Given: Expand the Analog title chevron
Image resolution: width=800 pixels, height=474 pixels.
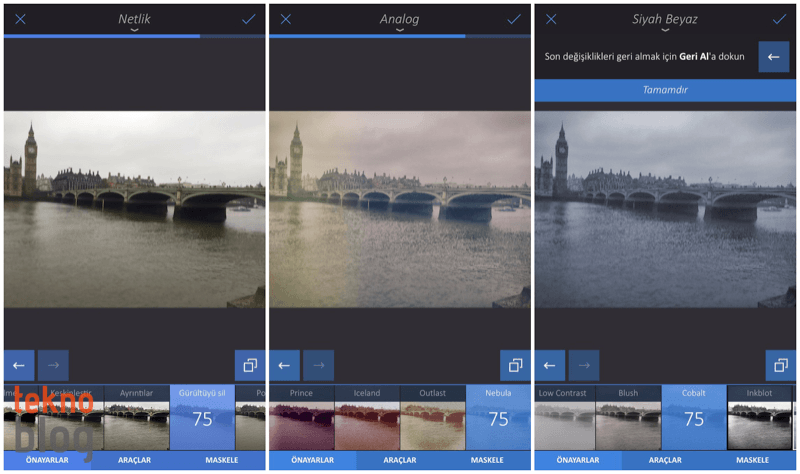Looking at the screenshot, I should coord(399,31).
